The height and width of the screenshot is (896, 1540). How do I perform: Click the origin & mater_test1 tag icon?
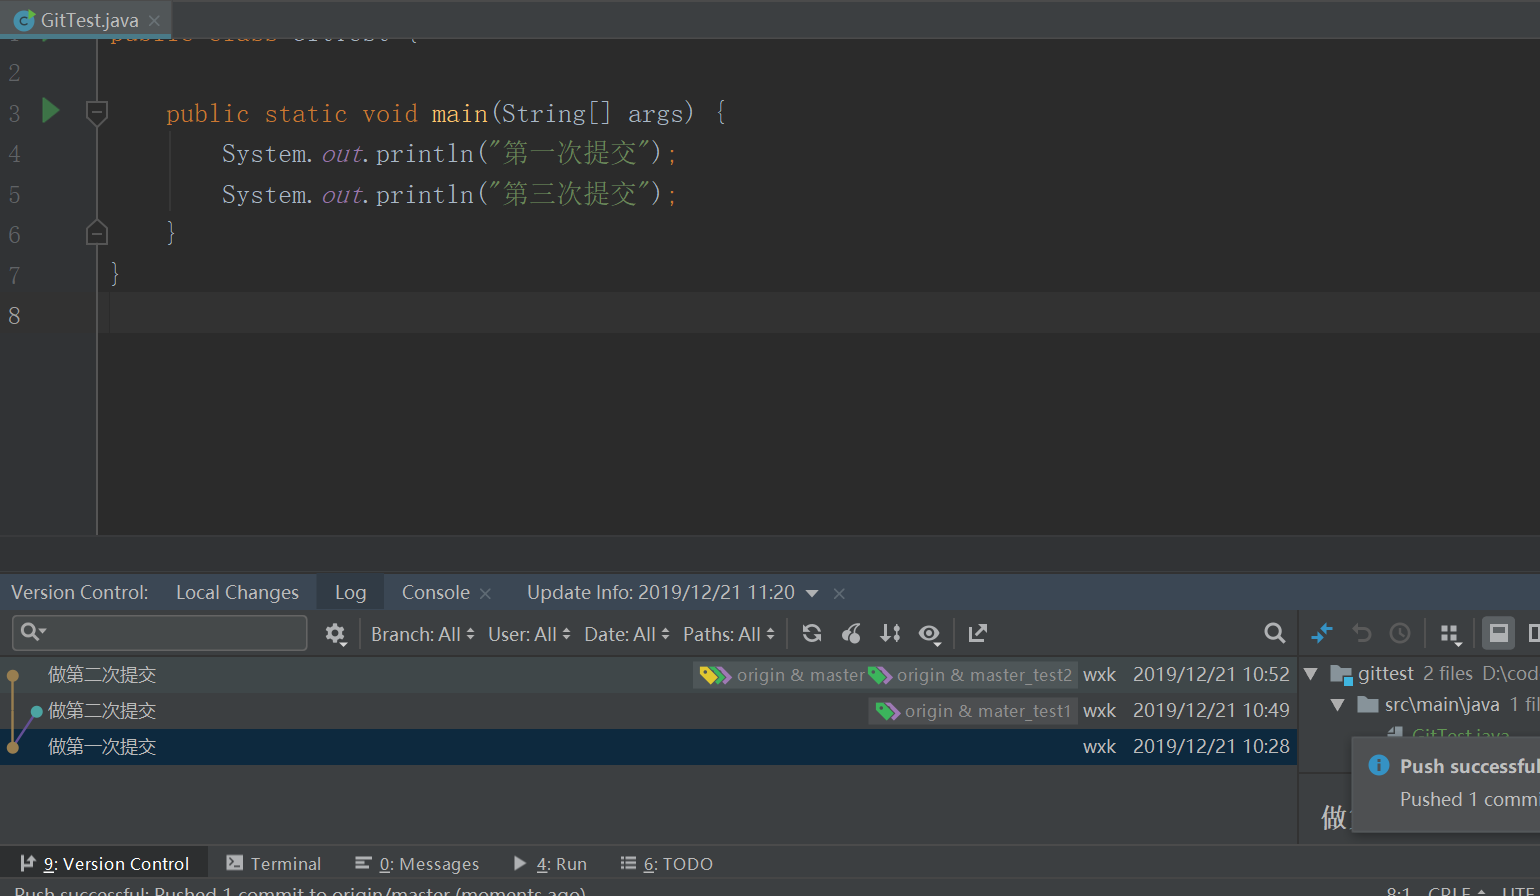[x=886, y=711]
